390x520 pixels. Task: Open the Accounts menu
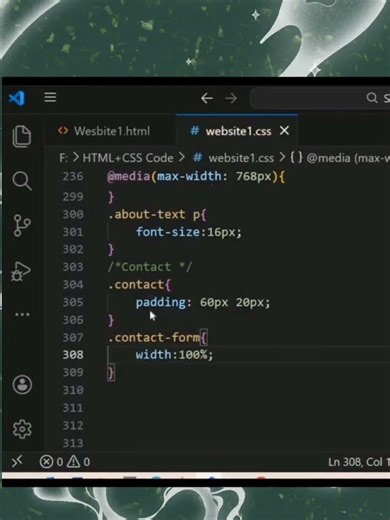22,385
